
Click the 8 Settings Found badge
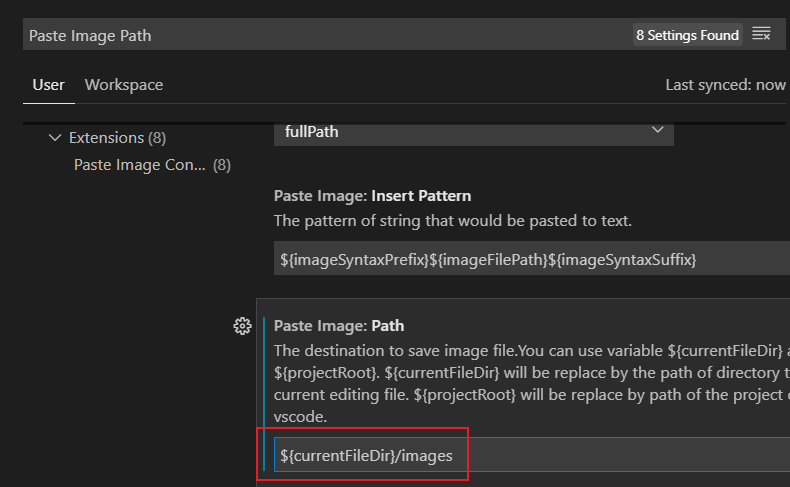pos(687,35)
